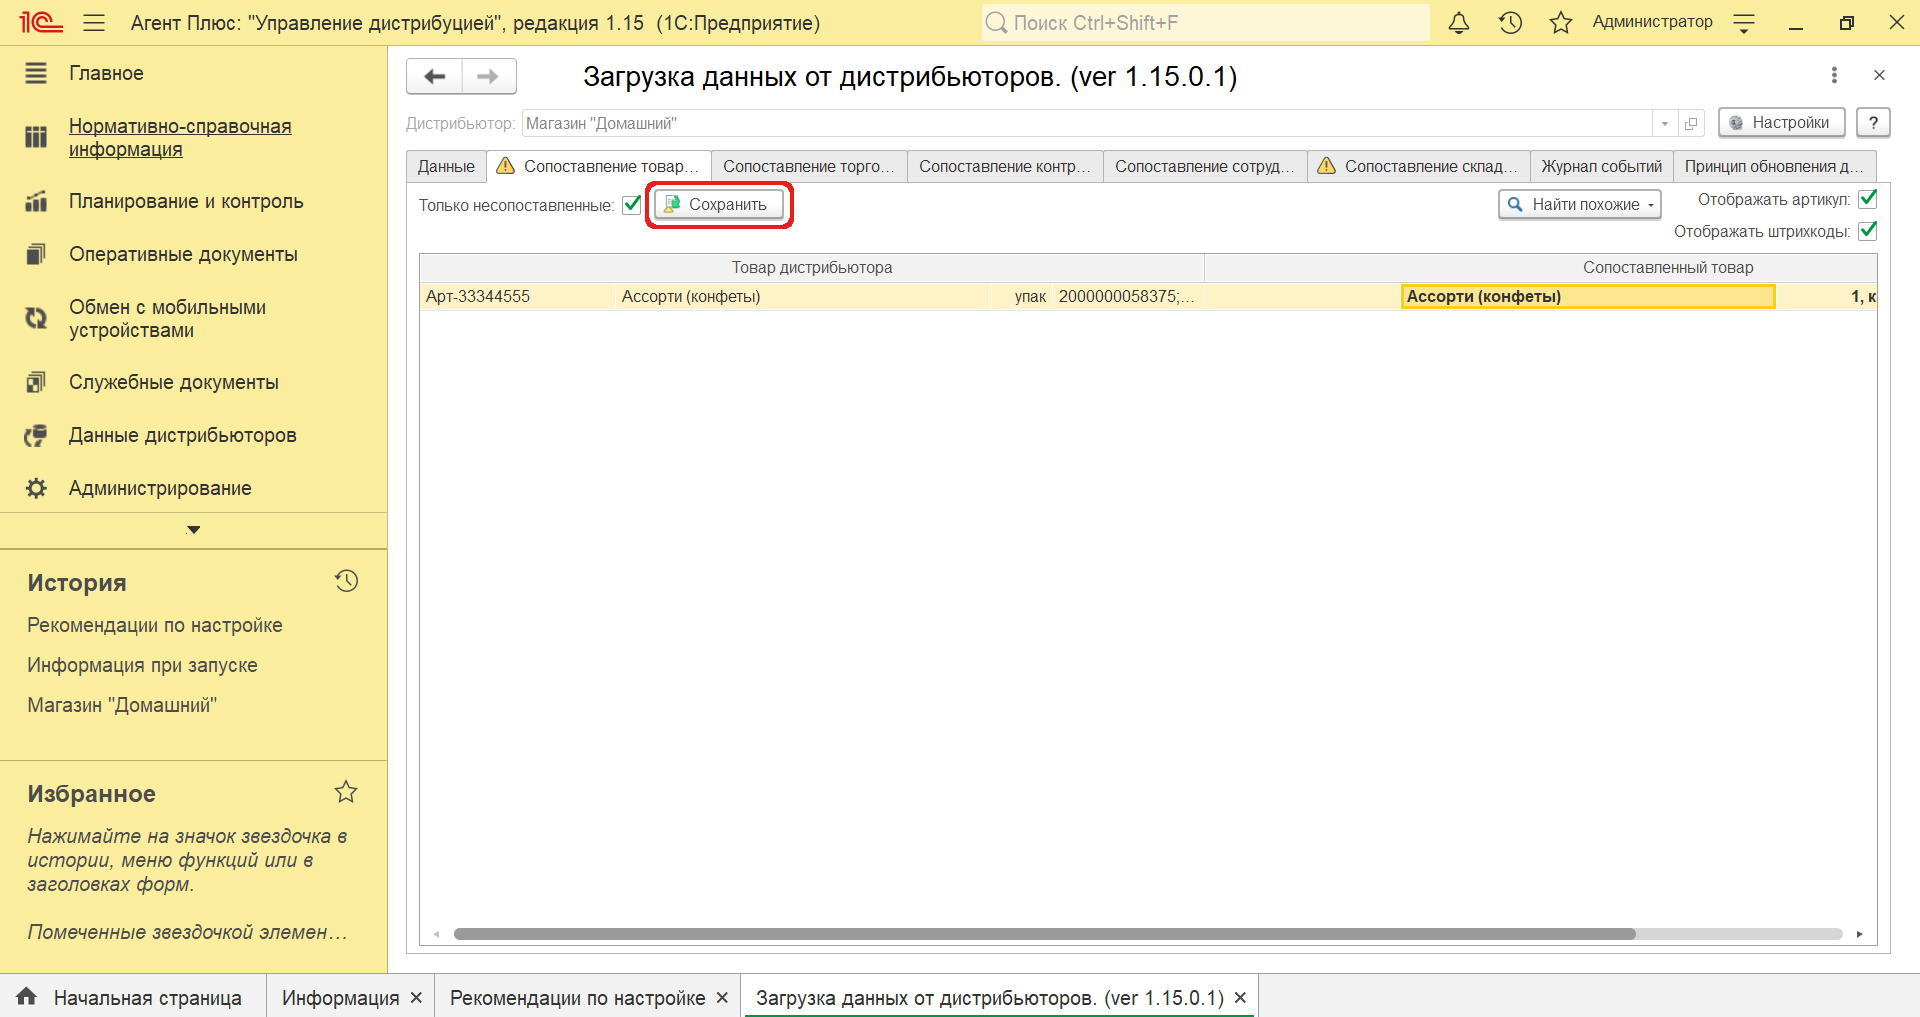
Task: Open the 1C main menu logo
Action: [41, 22]
